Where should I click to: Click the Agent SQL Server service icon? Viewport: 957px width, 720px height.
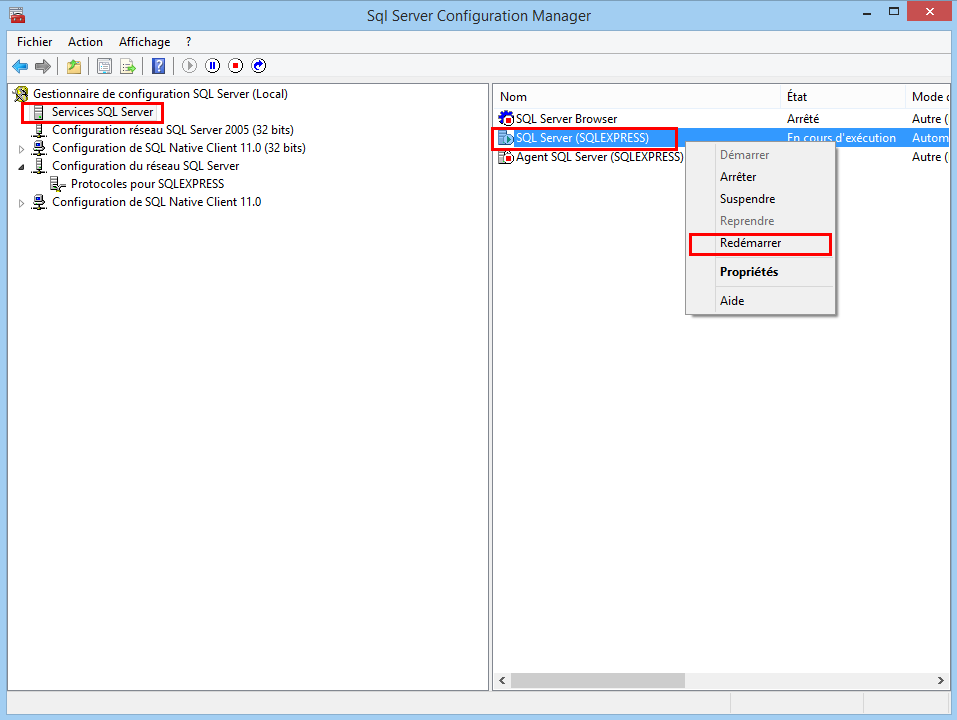[x=506, y=157]
